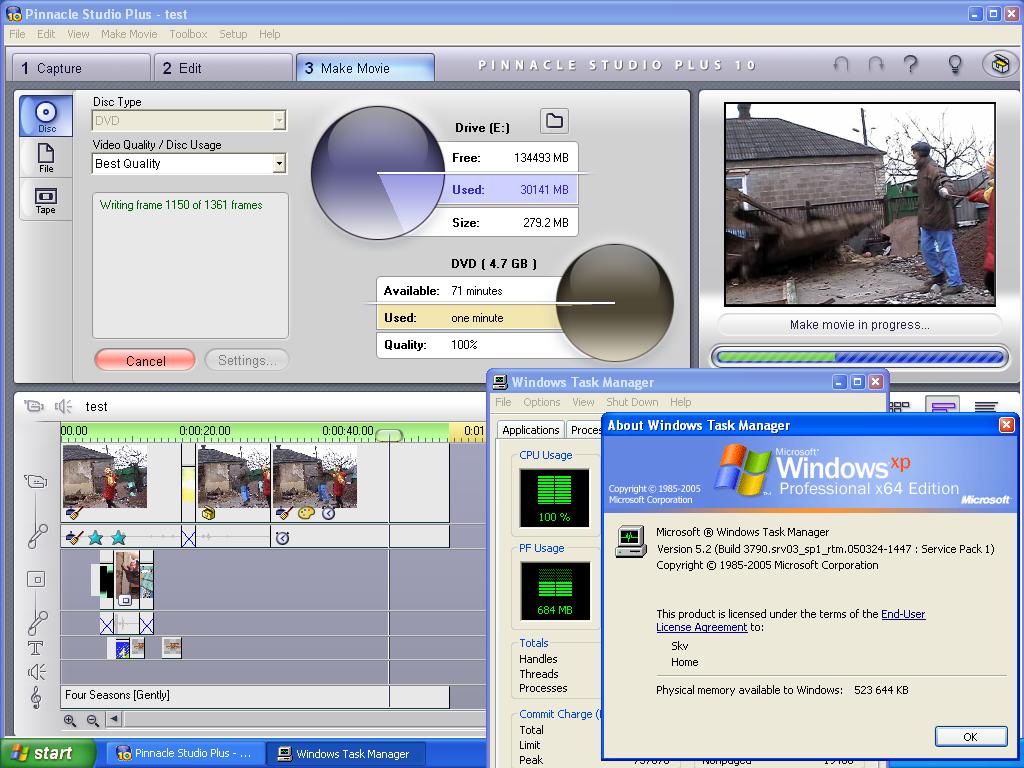The height and width of the screenshot is (768, 1024).
Task: Zoom out on the timeline
Action: click(93, 720)
